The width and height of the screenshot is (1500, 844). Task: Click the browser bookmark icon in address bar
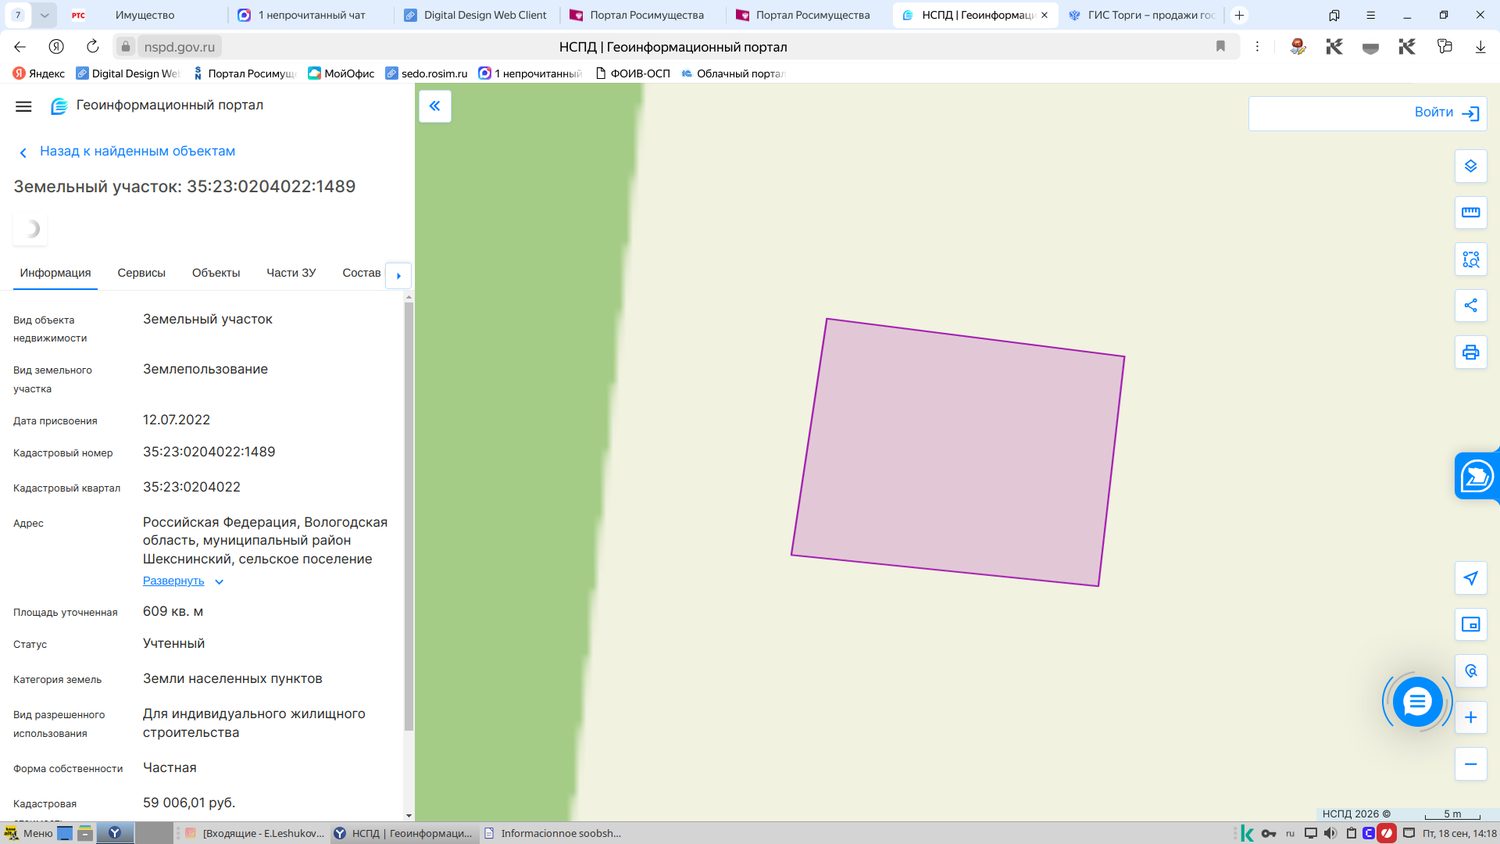pyautogui.click(x=1220, y=46)
